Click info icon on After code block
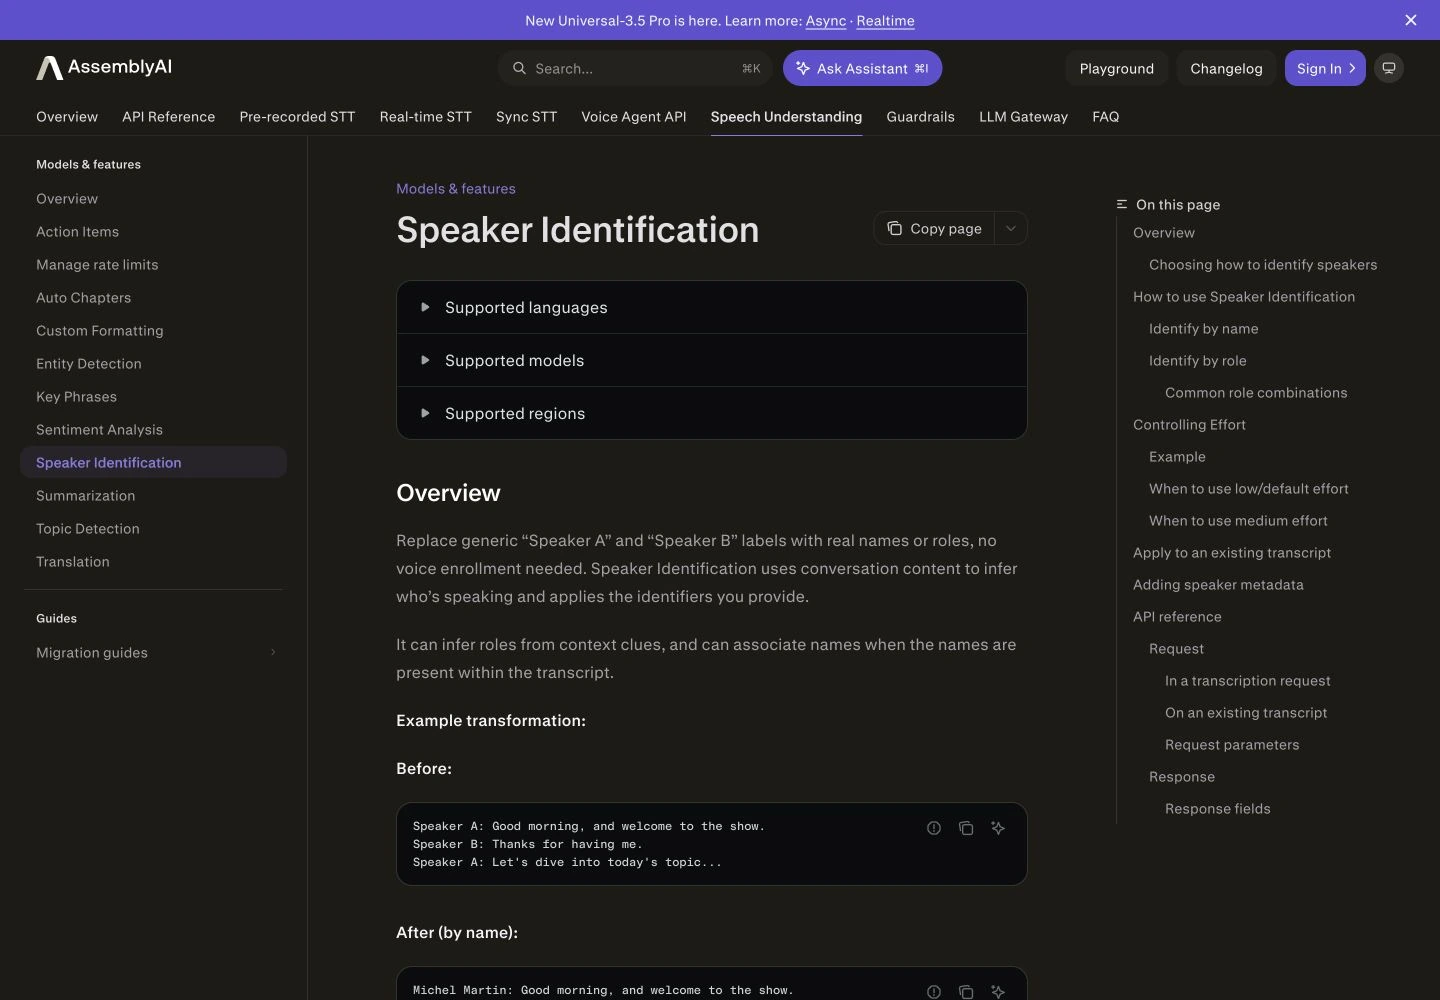Screen dimensions: 1440x1000 tap(934, 991)
